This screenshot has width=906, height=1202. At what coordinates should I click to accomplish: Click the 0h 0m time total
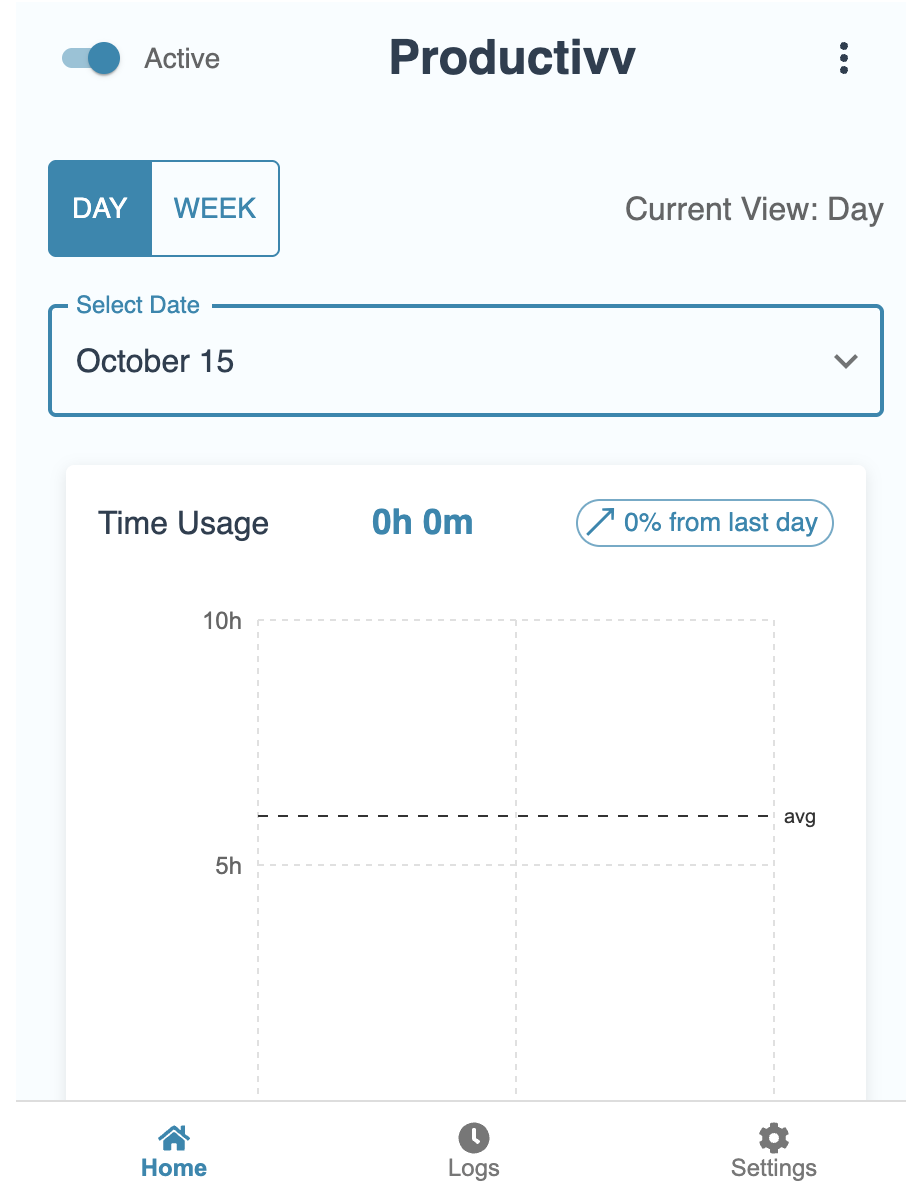point(422,522)
